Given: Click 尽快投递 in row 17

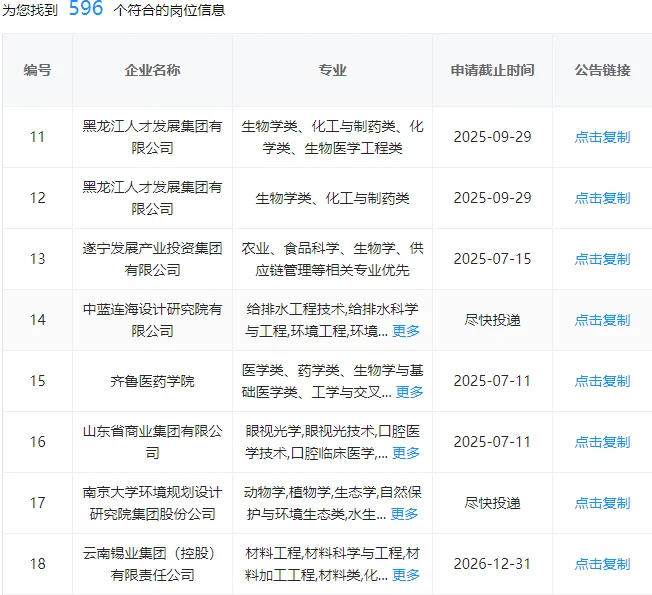Looking at the screenshot, I should coord(492,503).
